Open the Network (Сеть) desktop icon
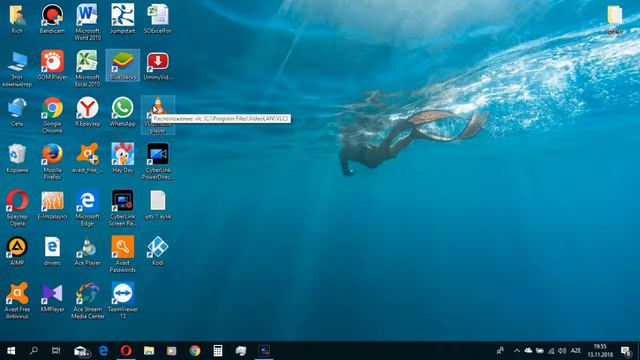The image size is (640, 360). tap(17, 112)
